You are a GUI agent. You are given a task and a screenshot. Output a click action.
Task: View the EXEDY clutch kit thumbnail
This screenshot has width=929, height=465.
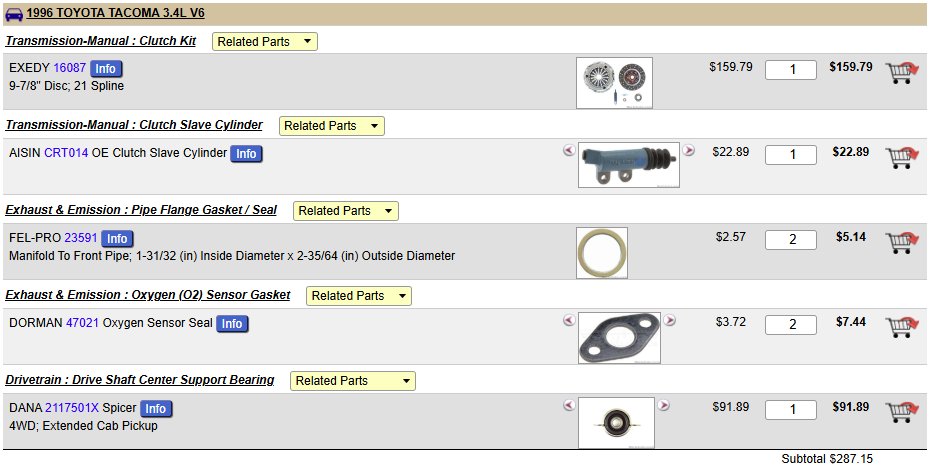614,83
